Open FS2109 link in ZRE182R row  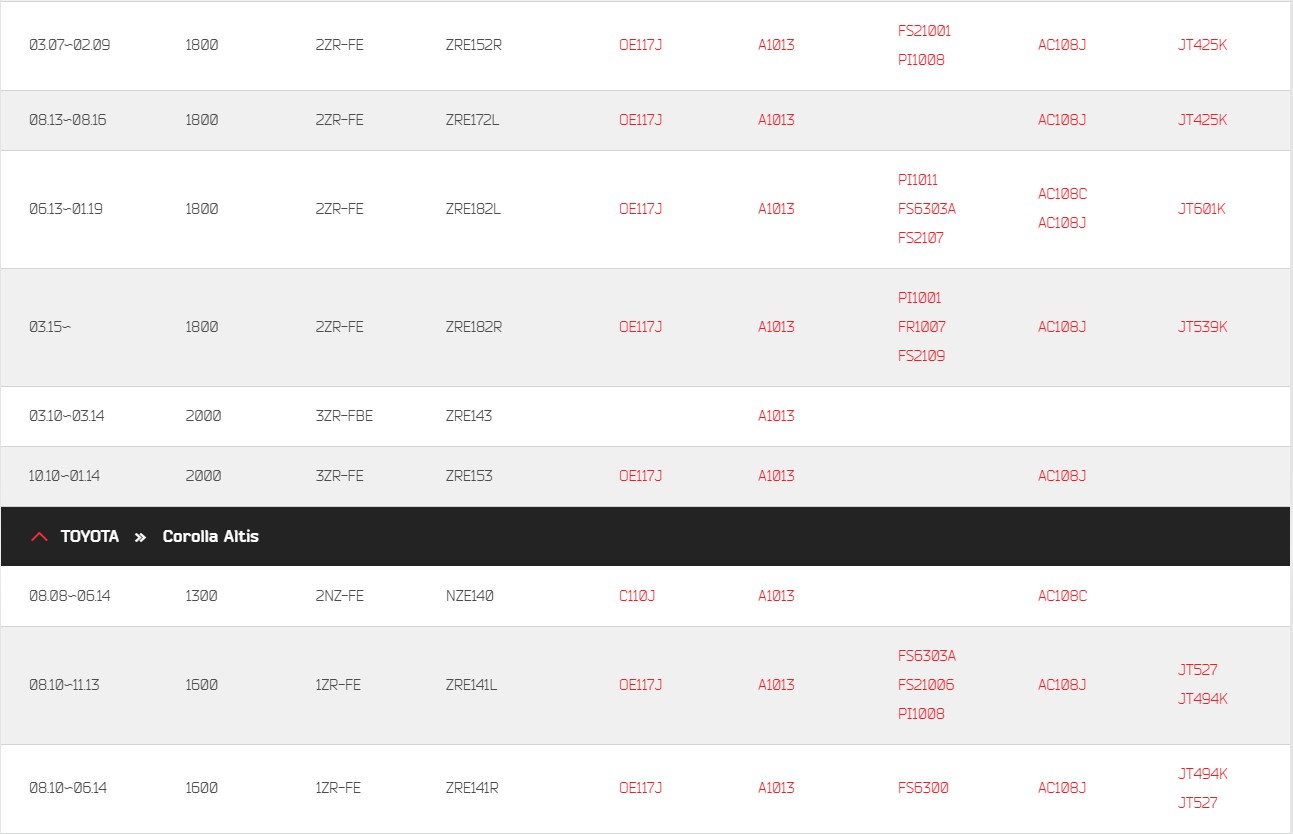click(x=921, y=356)
